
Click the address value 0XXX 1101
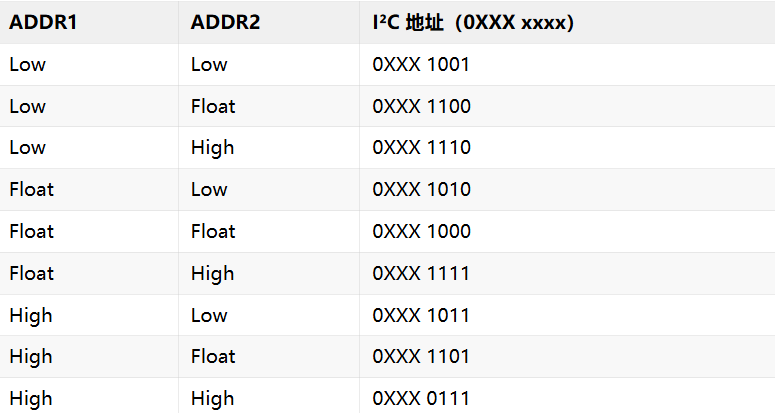(x=421, y=356)
